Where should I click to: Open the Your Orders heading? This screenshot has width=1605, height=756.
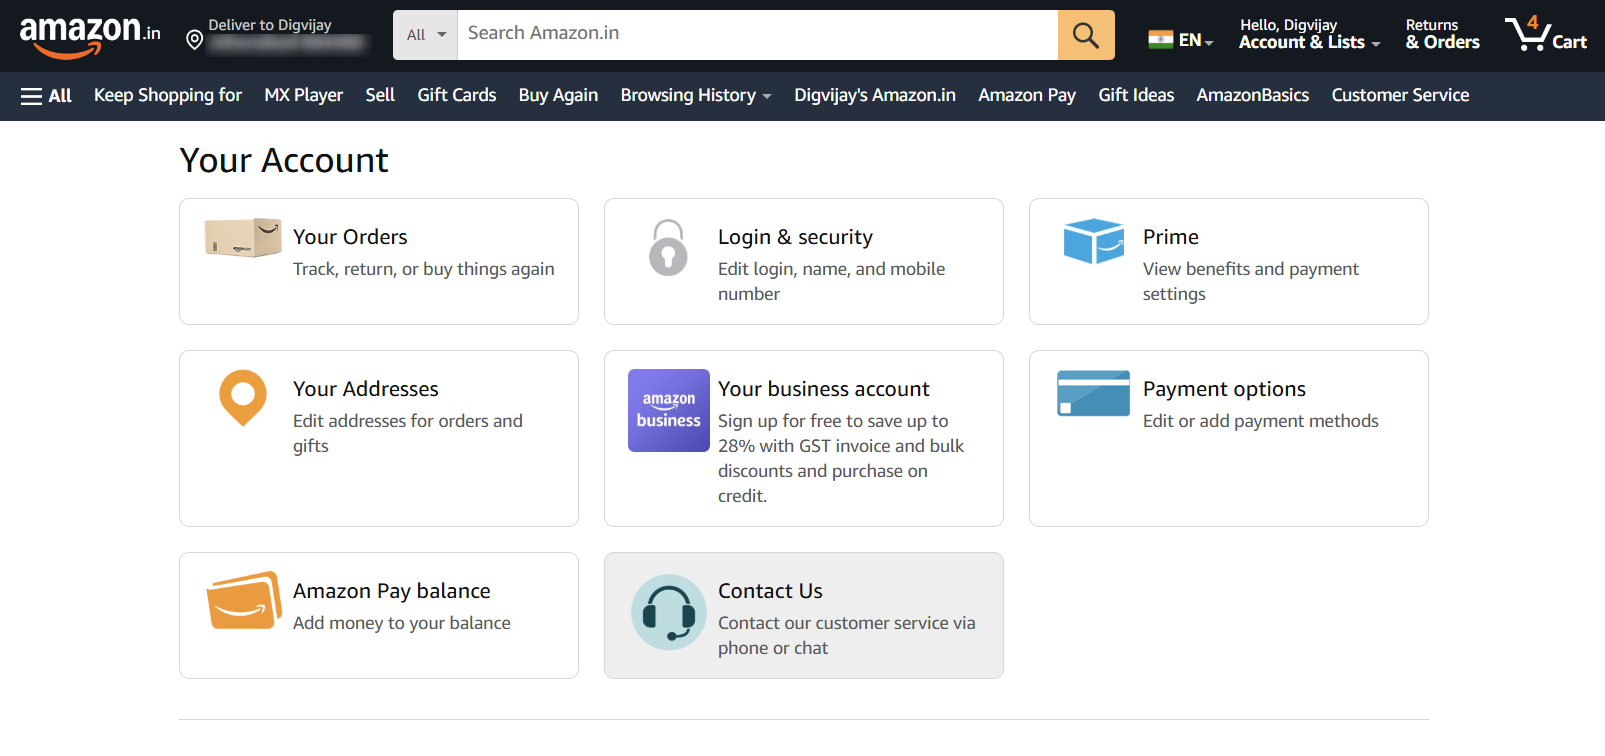point(350,237)
